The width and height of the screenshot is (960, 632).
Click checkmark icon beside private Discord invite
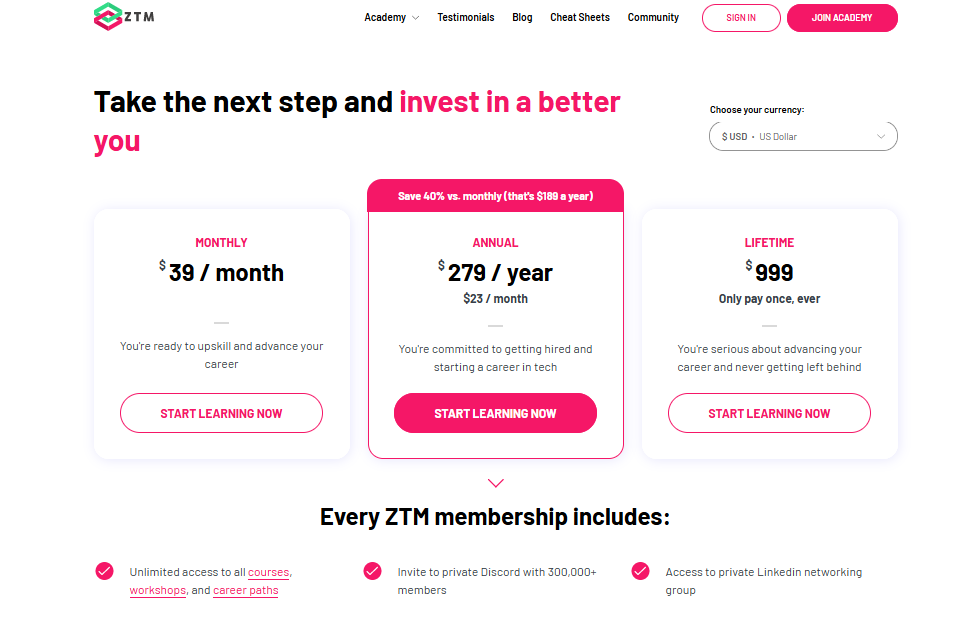pyautogui.click(x=372, y=571)
